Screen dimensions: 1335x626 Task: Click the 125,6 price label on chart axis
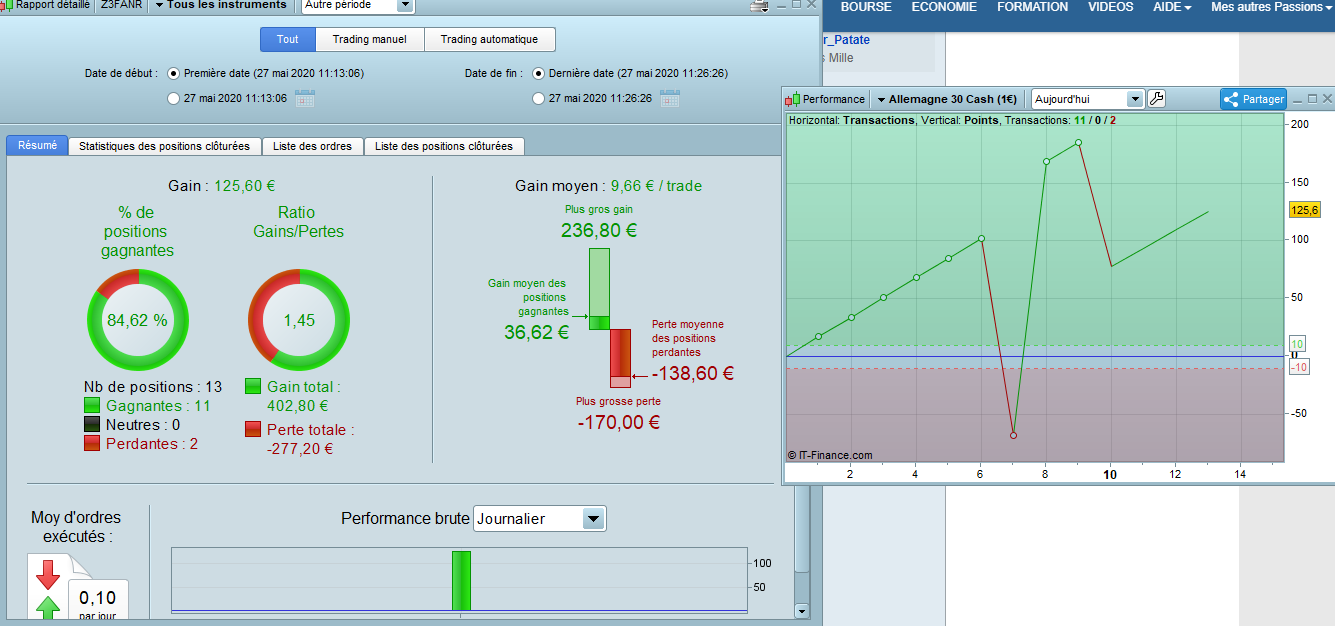click(1305, 210)
